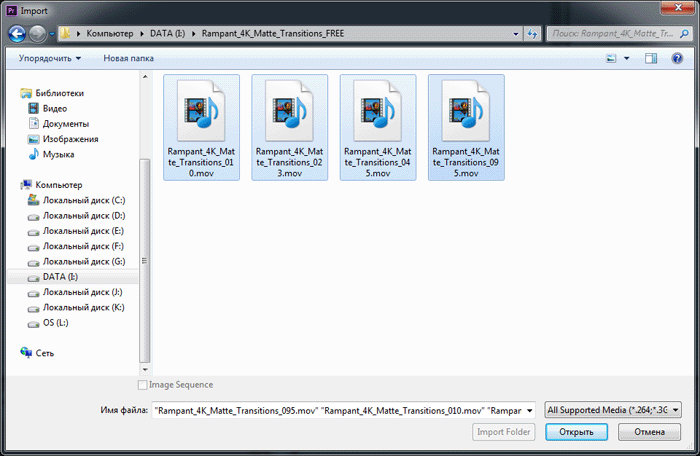This screenshot has height=456, width=700.
Task: Click the grayed Forward navigation arrow
Action: [38, 34]
